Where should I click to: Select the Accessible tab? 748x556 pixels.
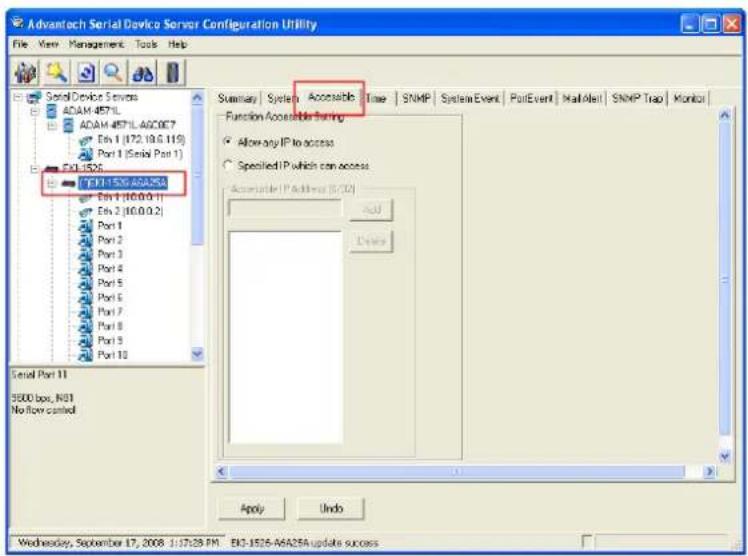(331, 97)
